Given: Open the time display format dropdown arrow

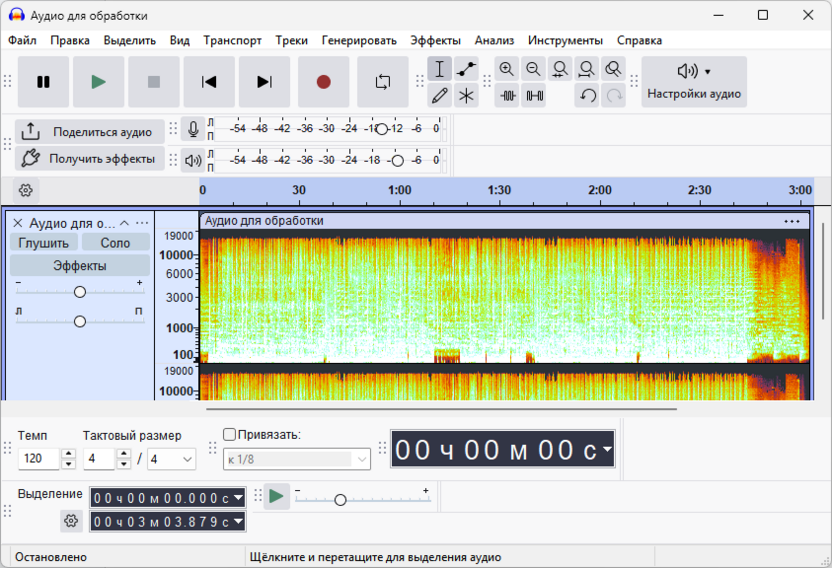Looking at the screenshot, I should click(x=608, y=449).
